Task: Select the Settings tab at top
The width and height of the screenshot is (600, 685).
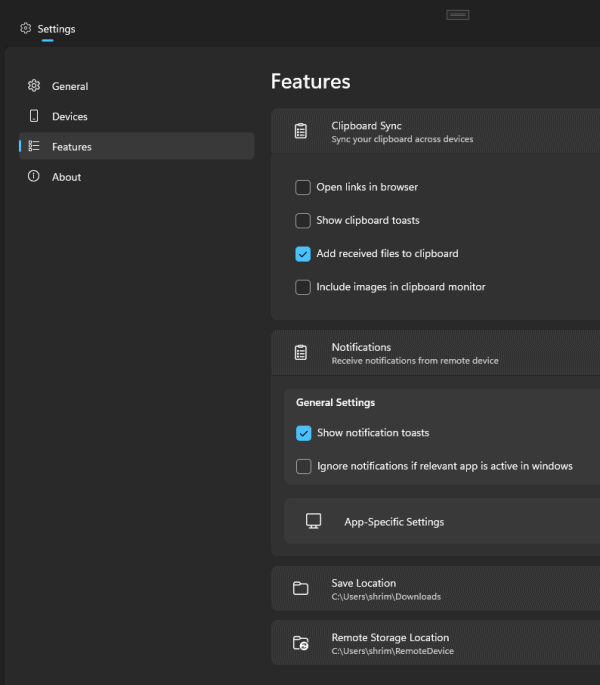Action: (48, 29)
